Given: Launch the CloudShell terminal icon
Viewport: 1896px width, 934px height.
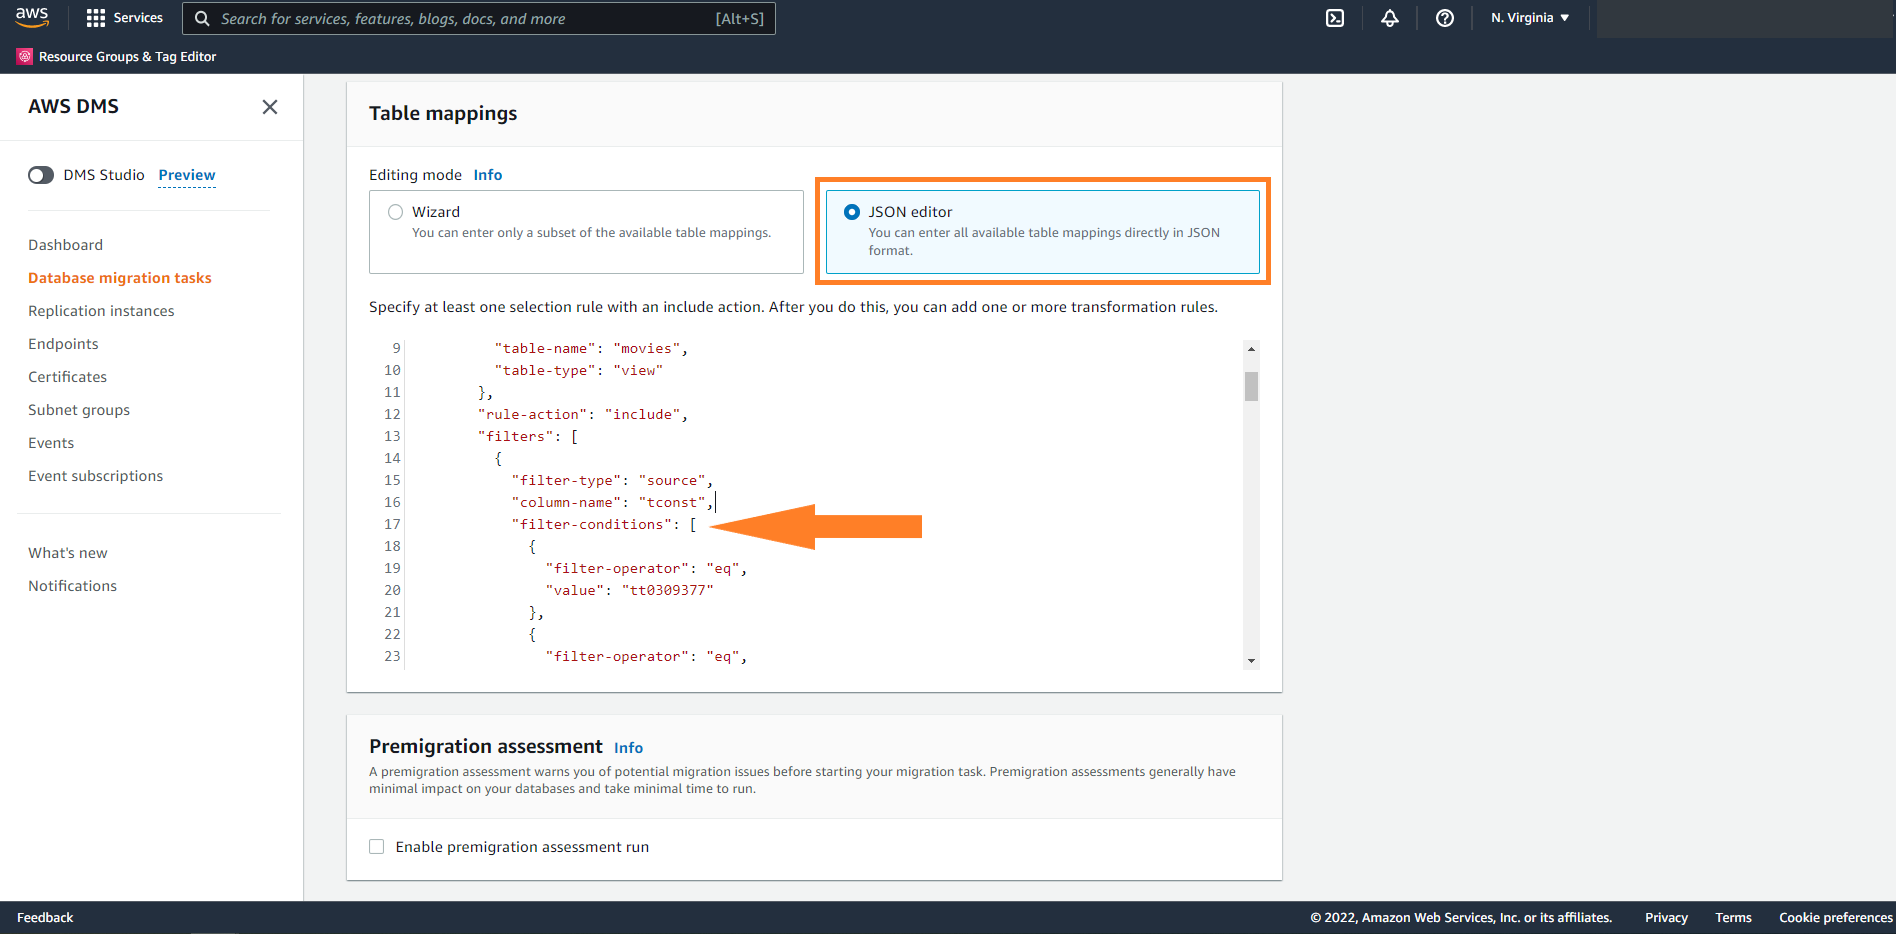Looking at the screenshot, I should (x=1335, y=18).
